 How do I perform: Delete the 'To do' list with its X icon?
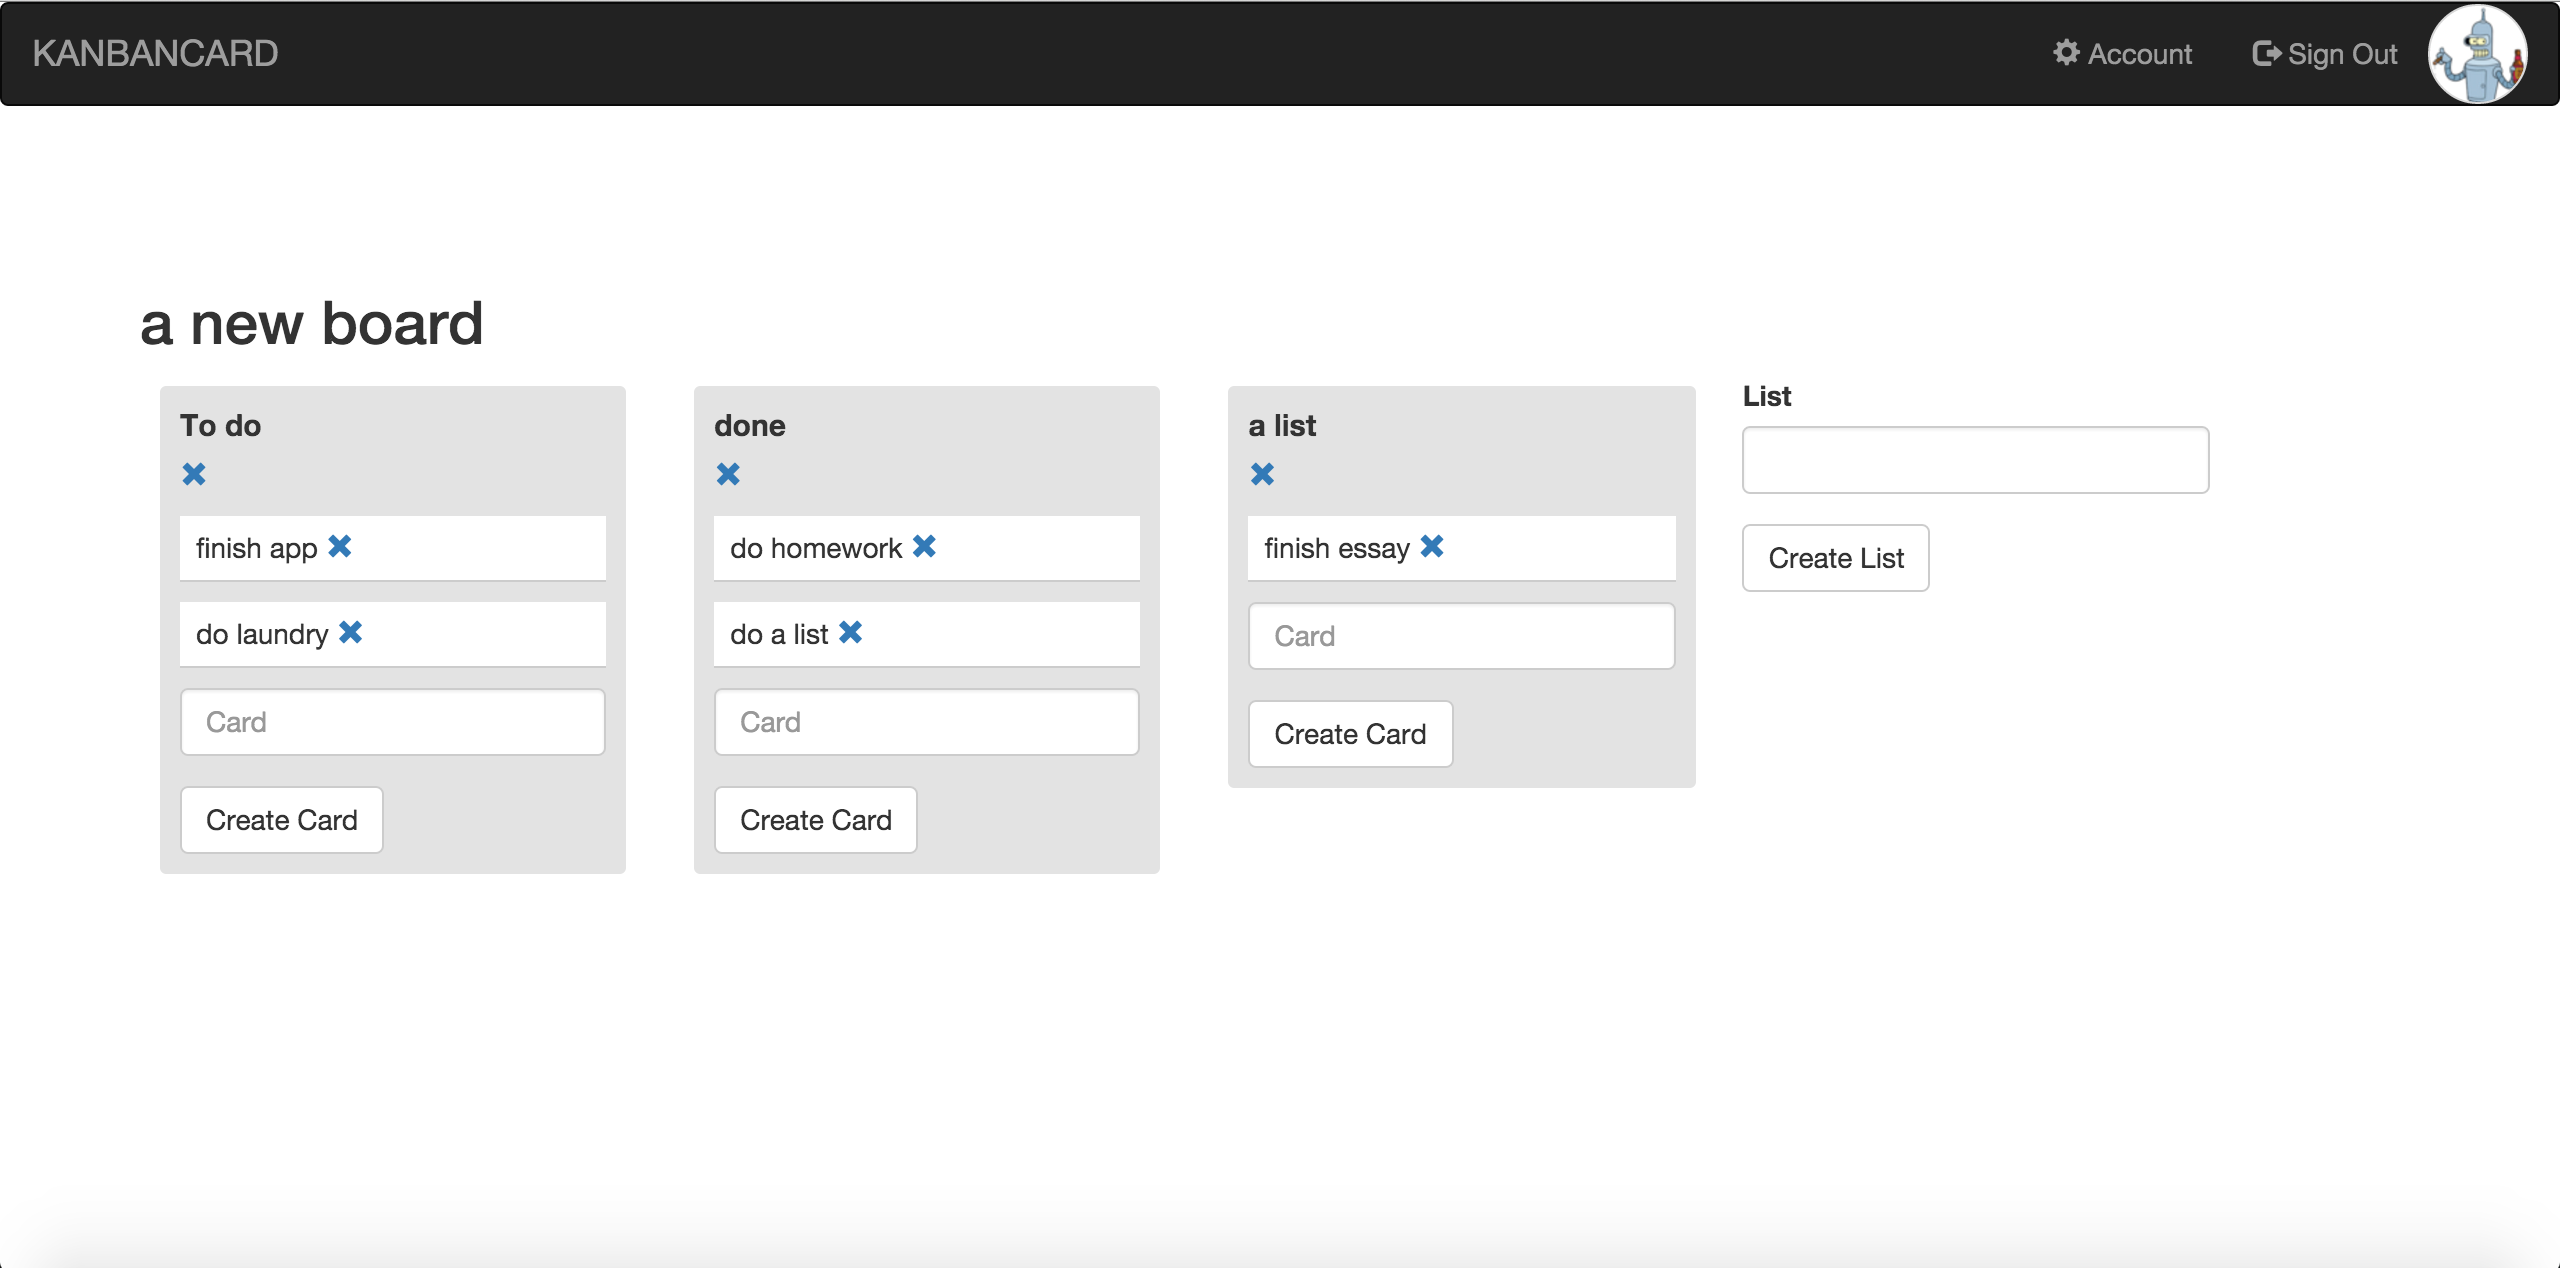tap(194, 474)
